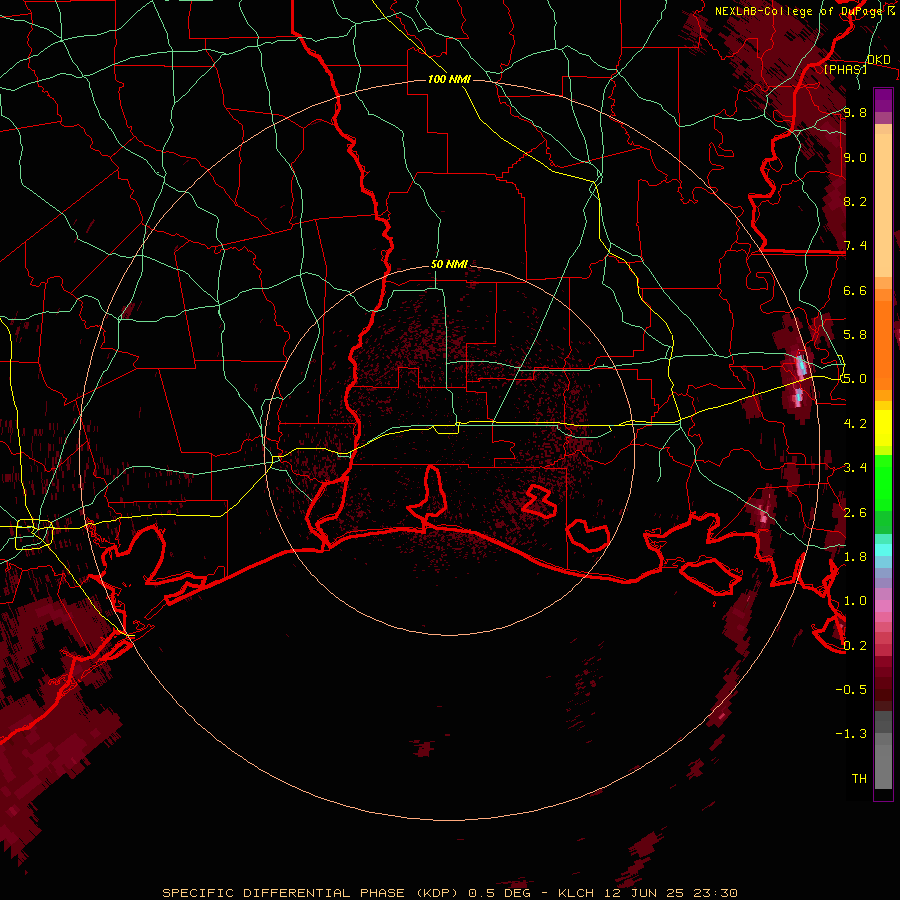This screenshot has height=900, width=900.
Task: Pick the peach swatch beside 8.2
Action: coord(883,205)
